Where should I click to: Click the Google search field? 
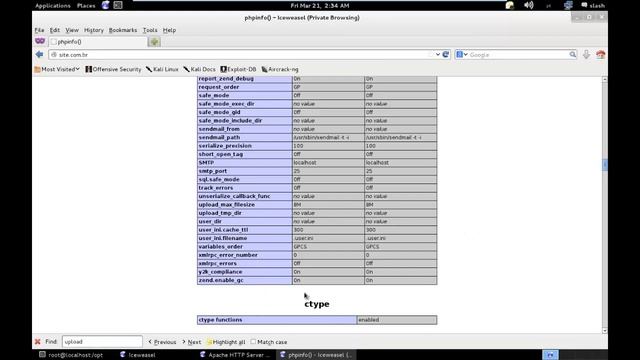point(518,55)
